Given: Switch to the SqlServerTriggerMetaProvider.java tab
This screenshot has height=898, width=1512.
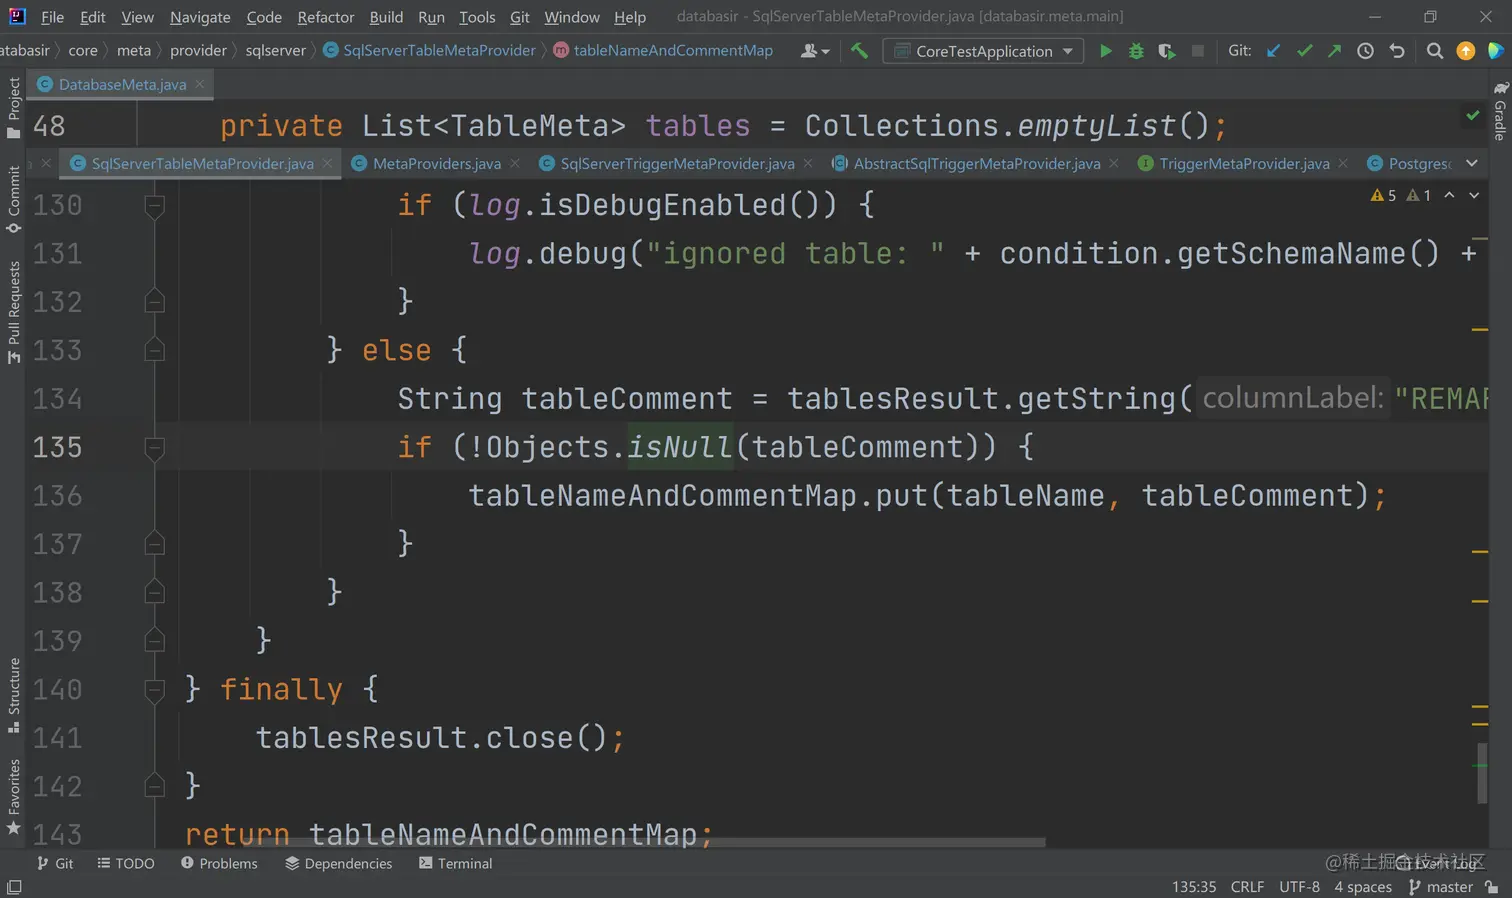Looking at the screenshot, I should click(677, 163).
